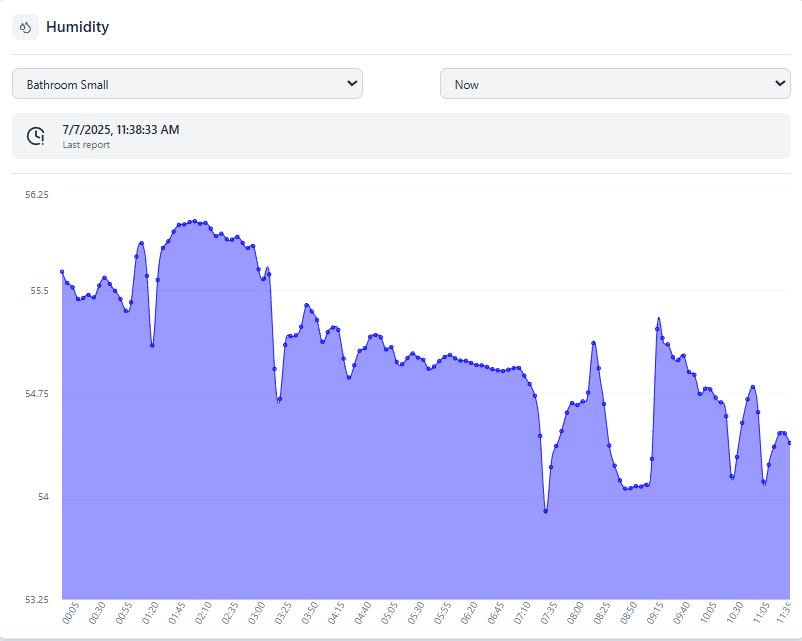Image resolution: width=802 pixels, height=641 pixels.
Task: Click the 00:05 x-axis time label
Action: pyautogui.click(x=69, y=614)
